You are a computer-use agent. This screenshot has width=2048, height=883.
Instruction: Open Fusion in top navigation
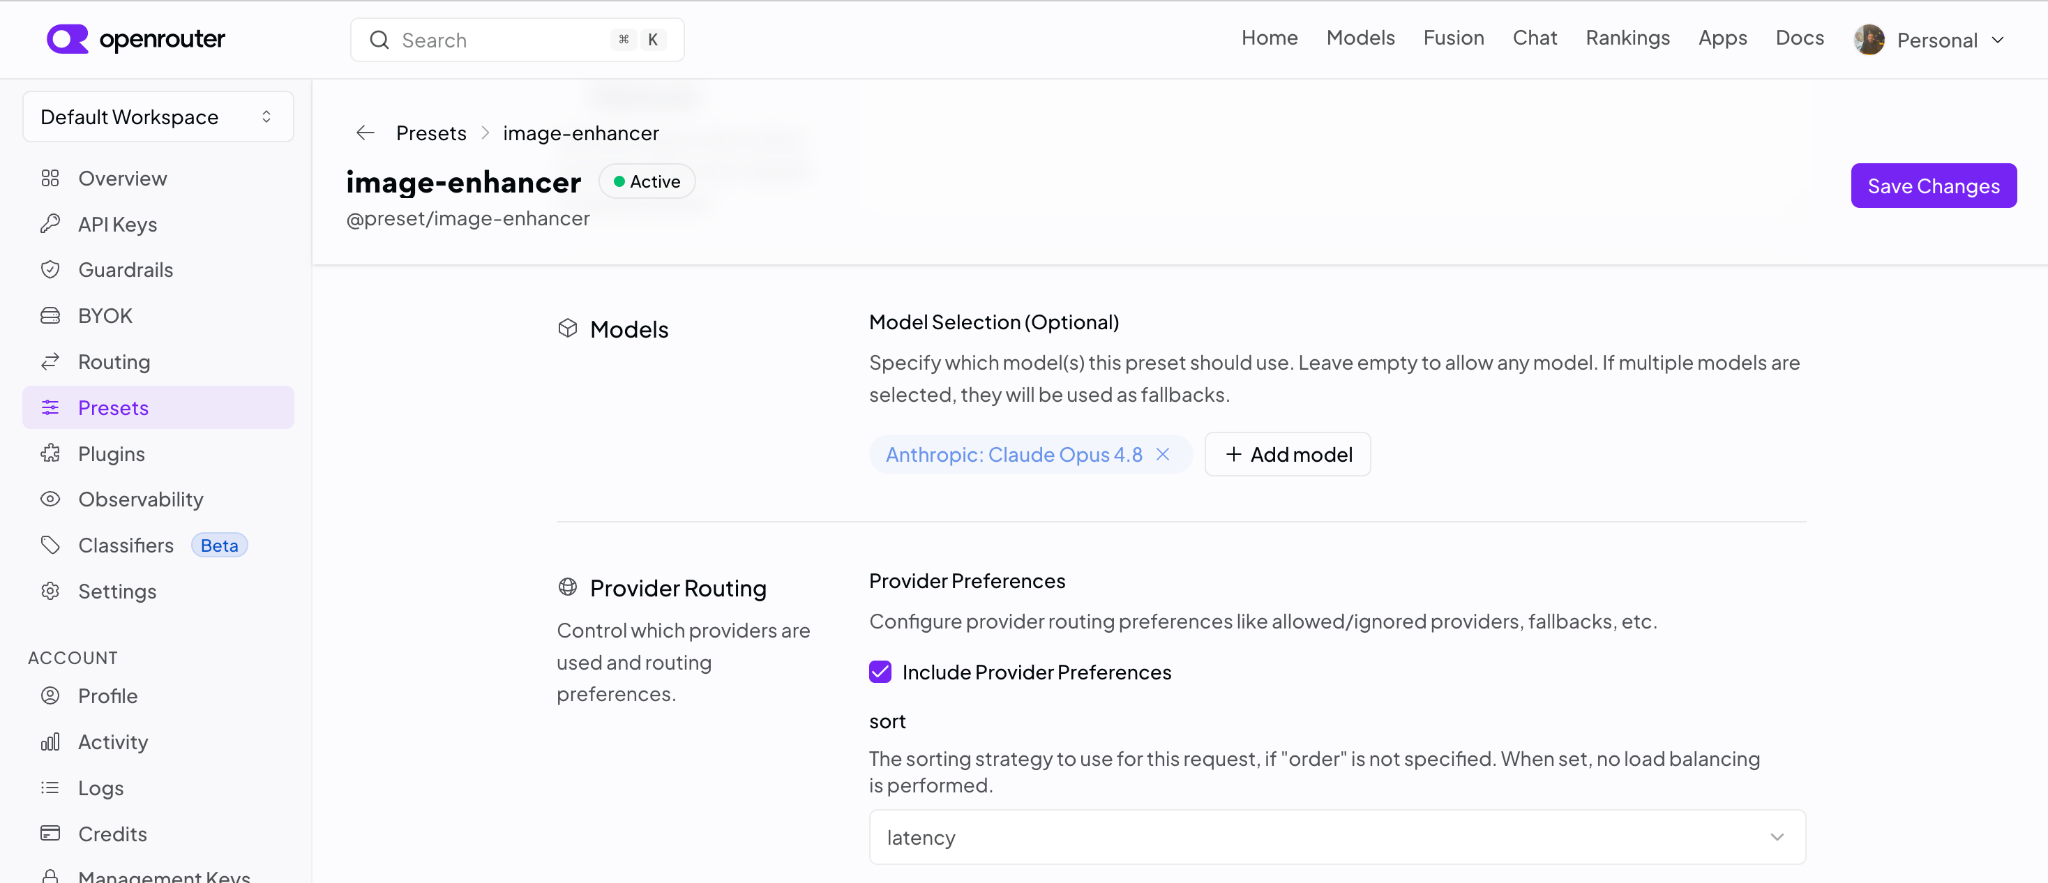1454,38
